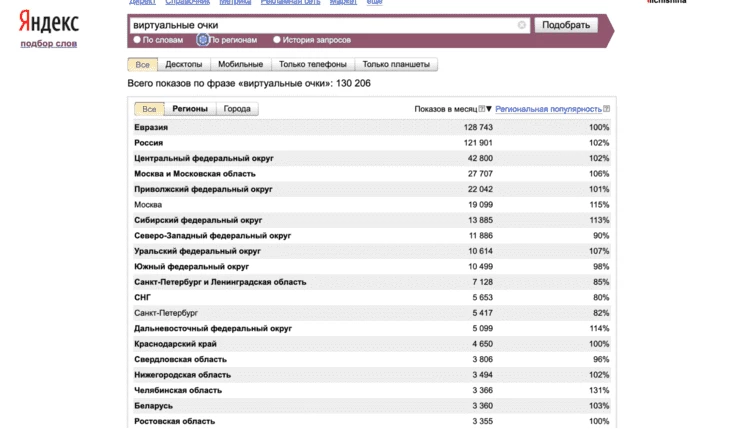Switch to the Только телефоны tab
Viewport: 730px width, 429px height.
(313, 64)
